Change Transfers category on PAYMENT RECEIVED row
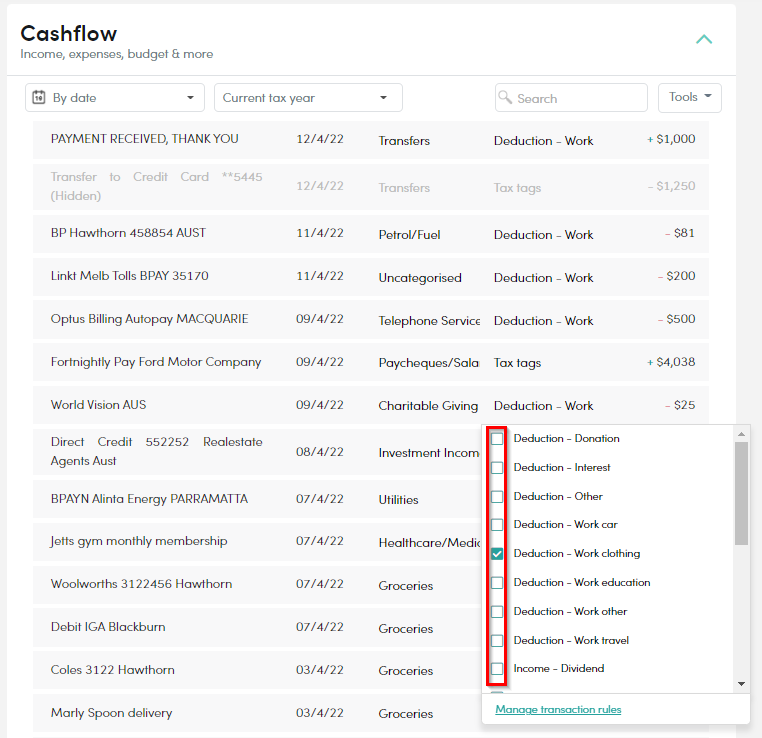Screen dimensions: 762x738 point(404,141)
